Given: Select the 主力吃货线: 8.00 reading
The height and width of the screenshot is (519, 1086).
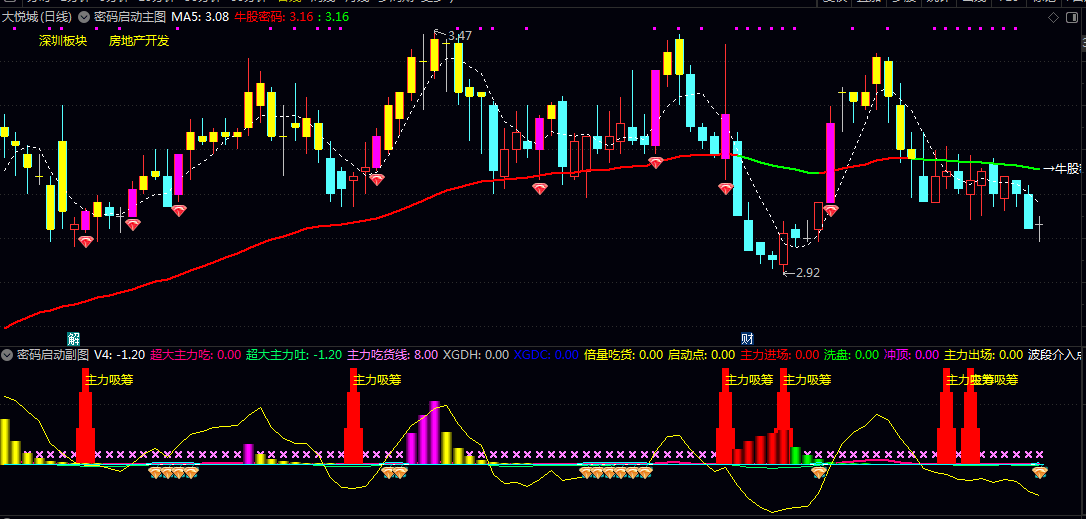Looking at the screenshot, I should (393, 355).
